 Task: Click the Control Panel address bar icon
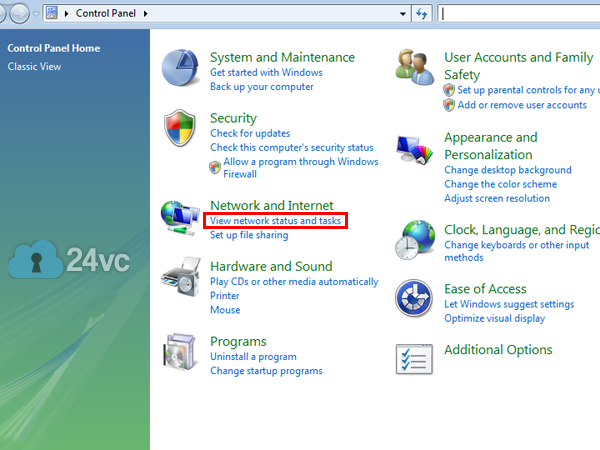(52, 13)
